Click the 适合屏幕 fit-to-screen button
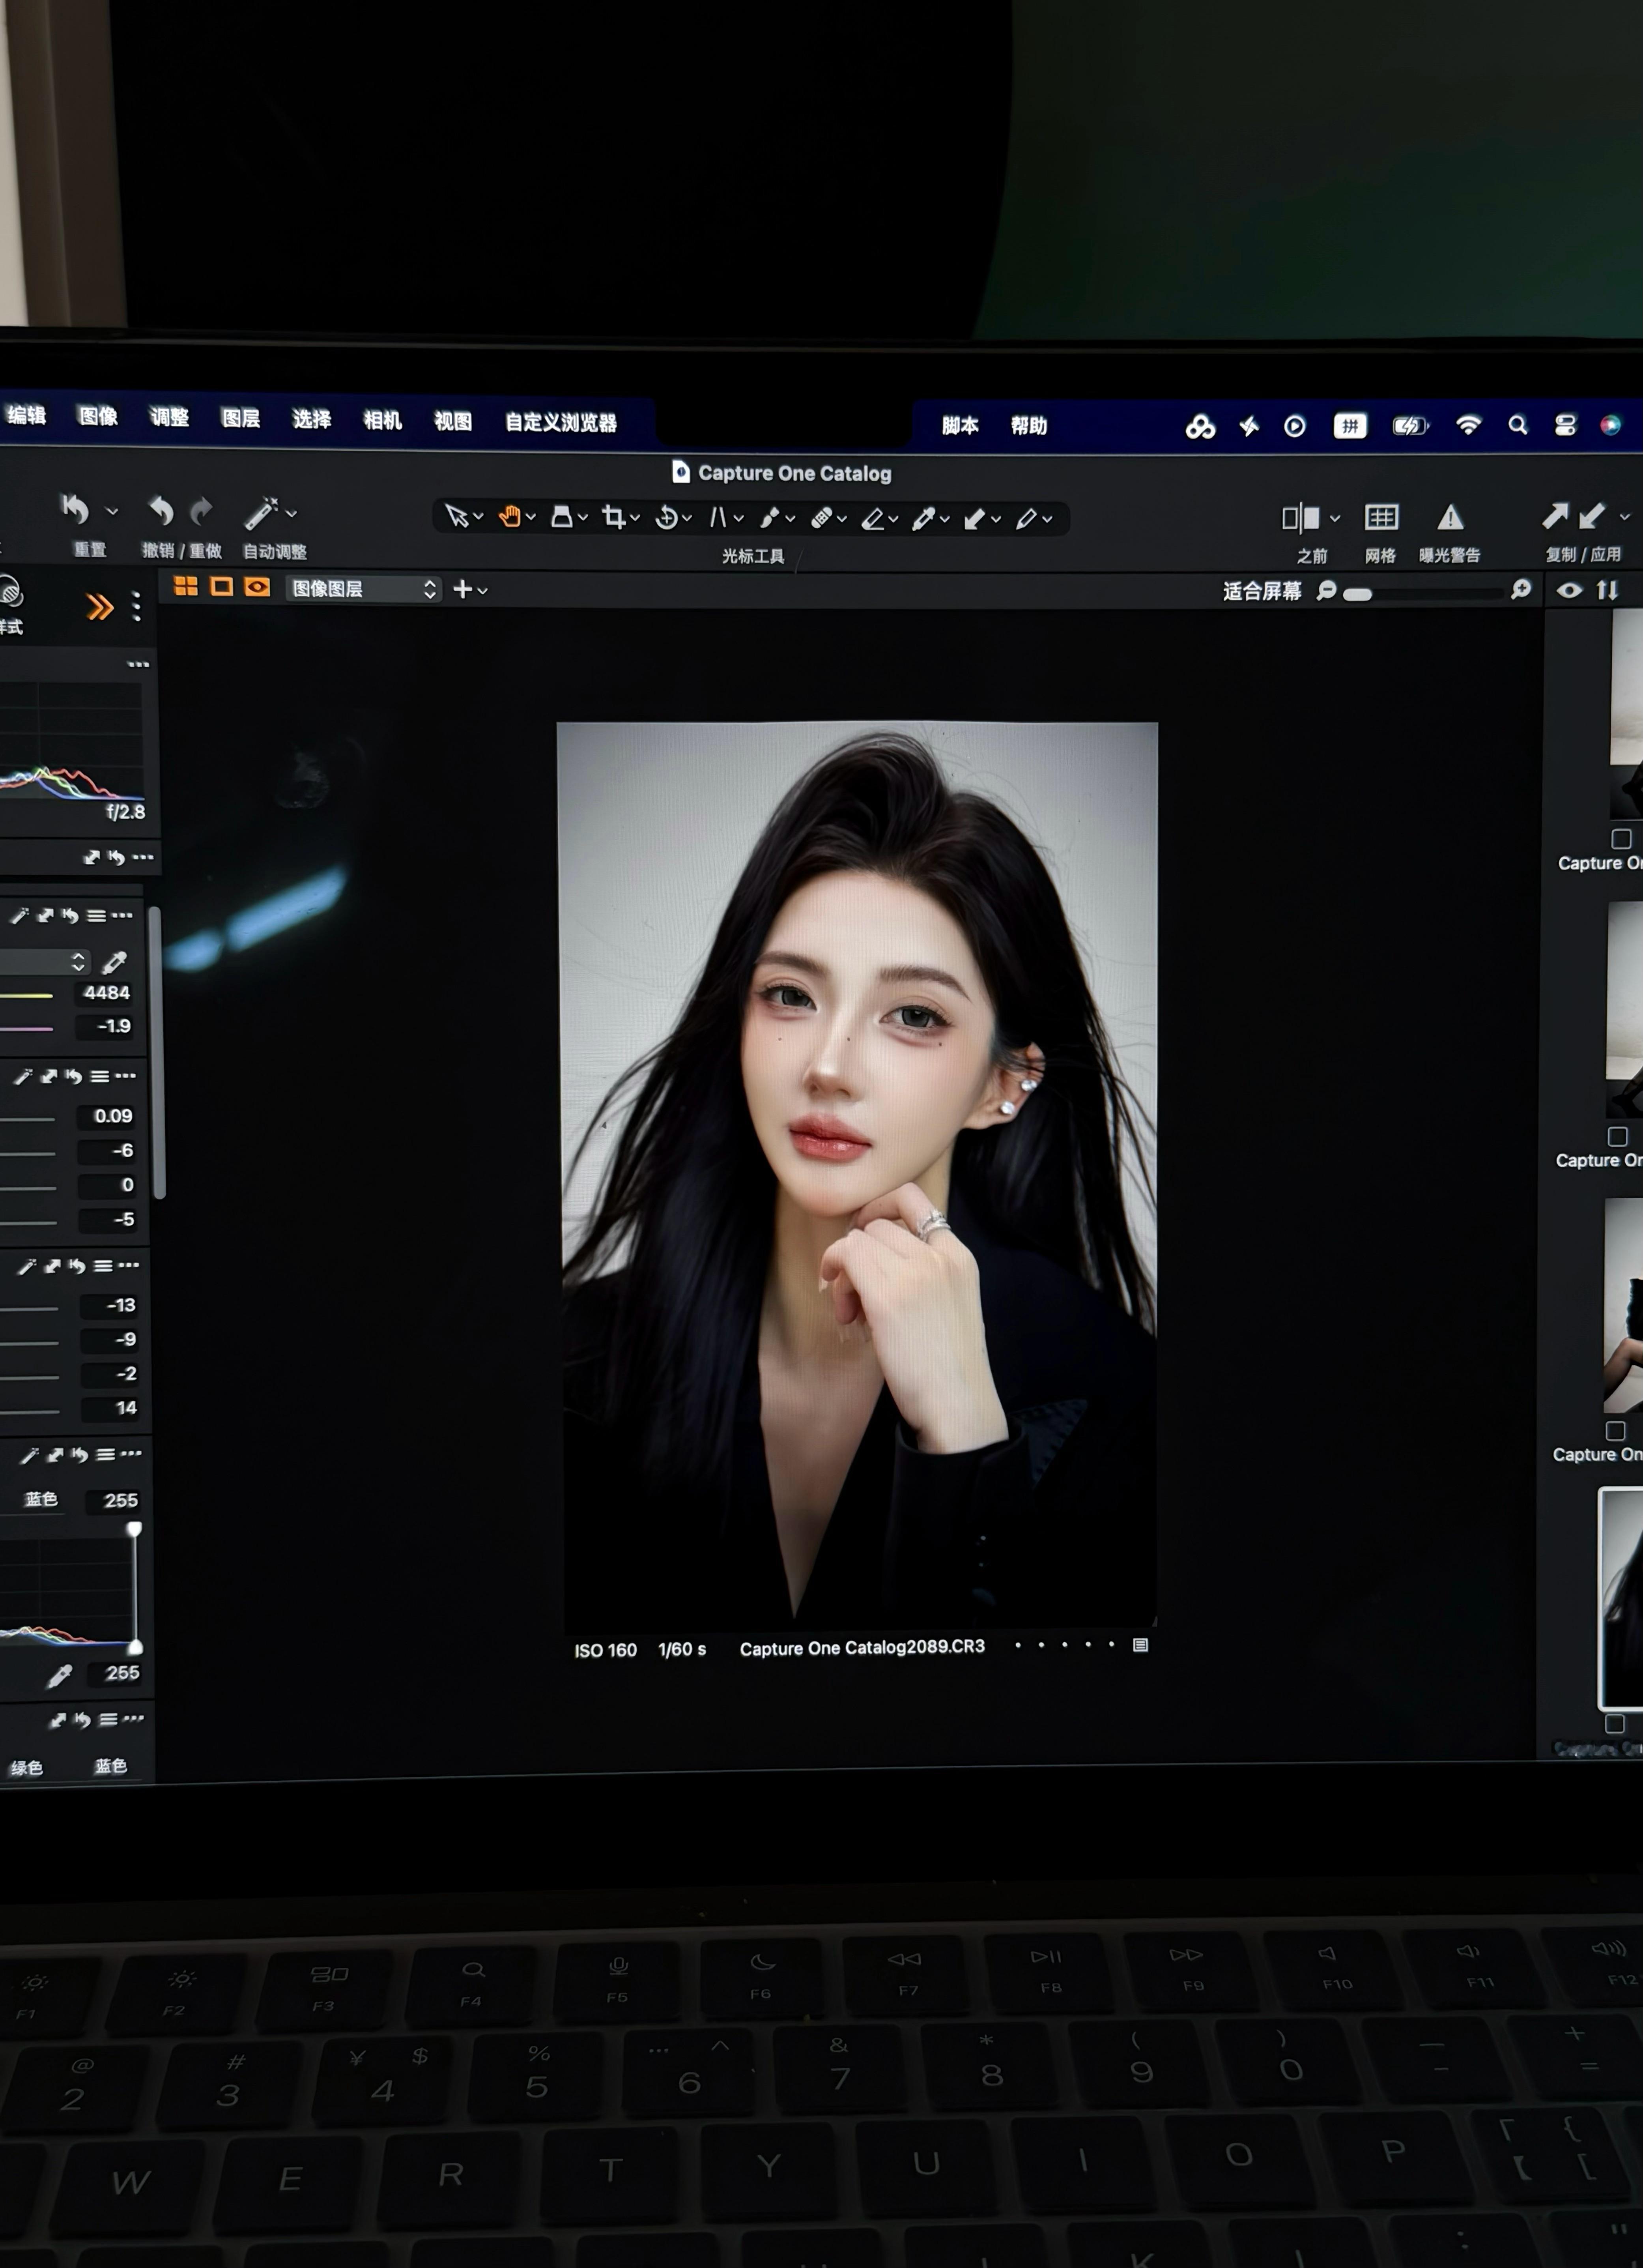Viewport: 1643px width, 2268px height. coord(1262,591)
